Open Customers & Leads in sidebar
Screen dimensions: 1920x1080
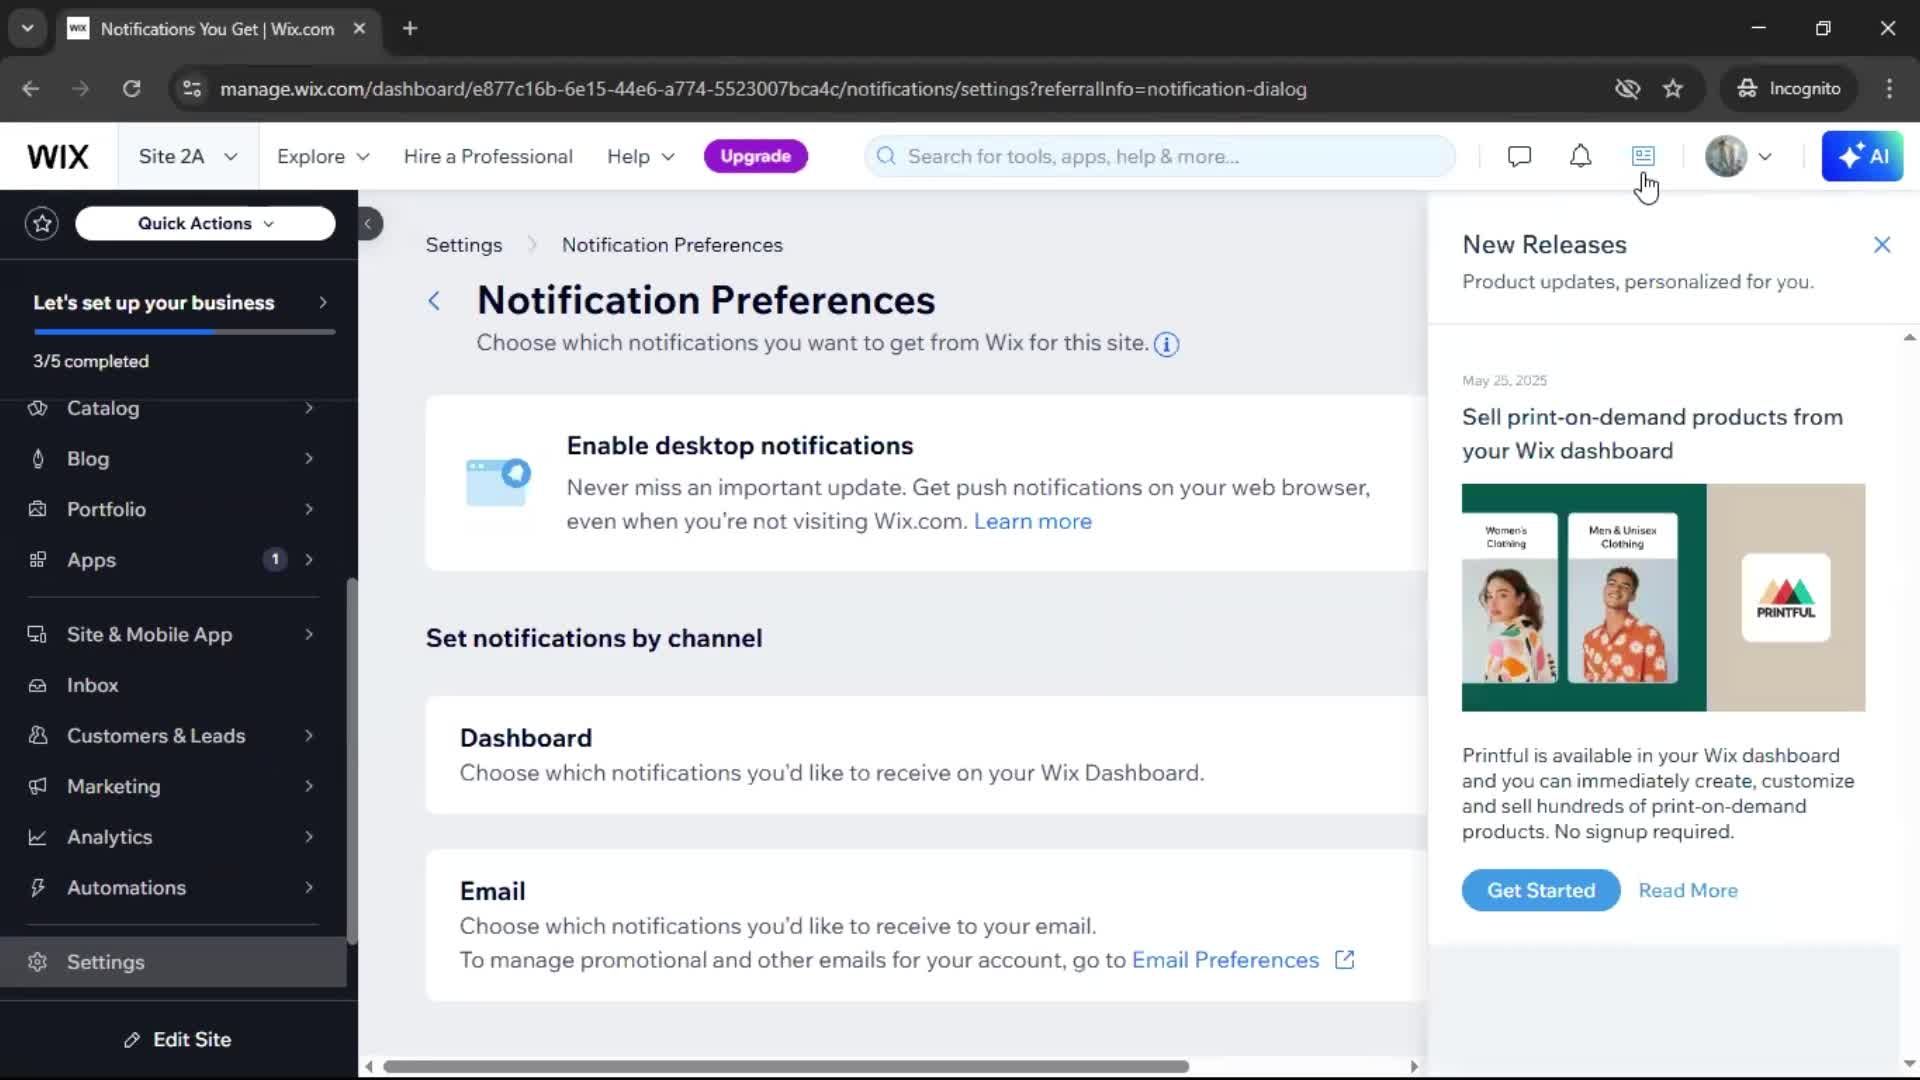tap(173, 735)
